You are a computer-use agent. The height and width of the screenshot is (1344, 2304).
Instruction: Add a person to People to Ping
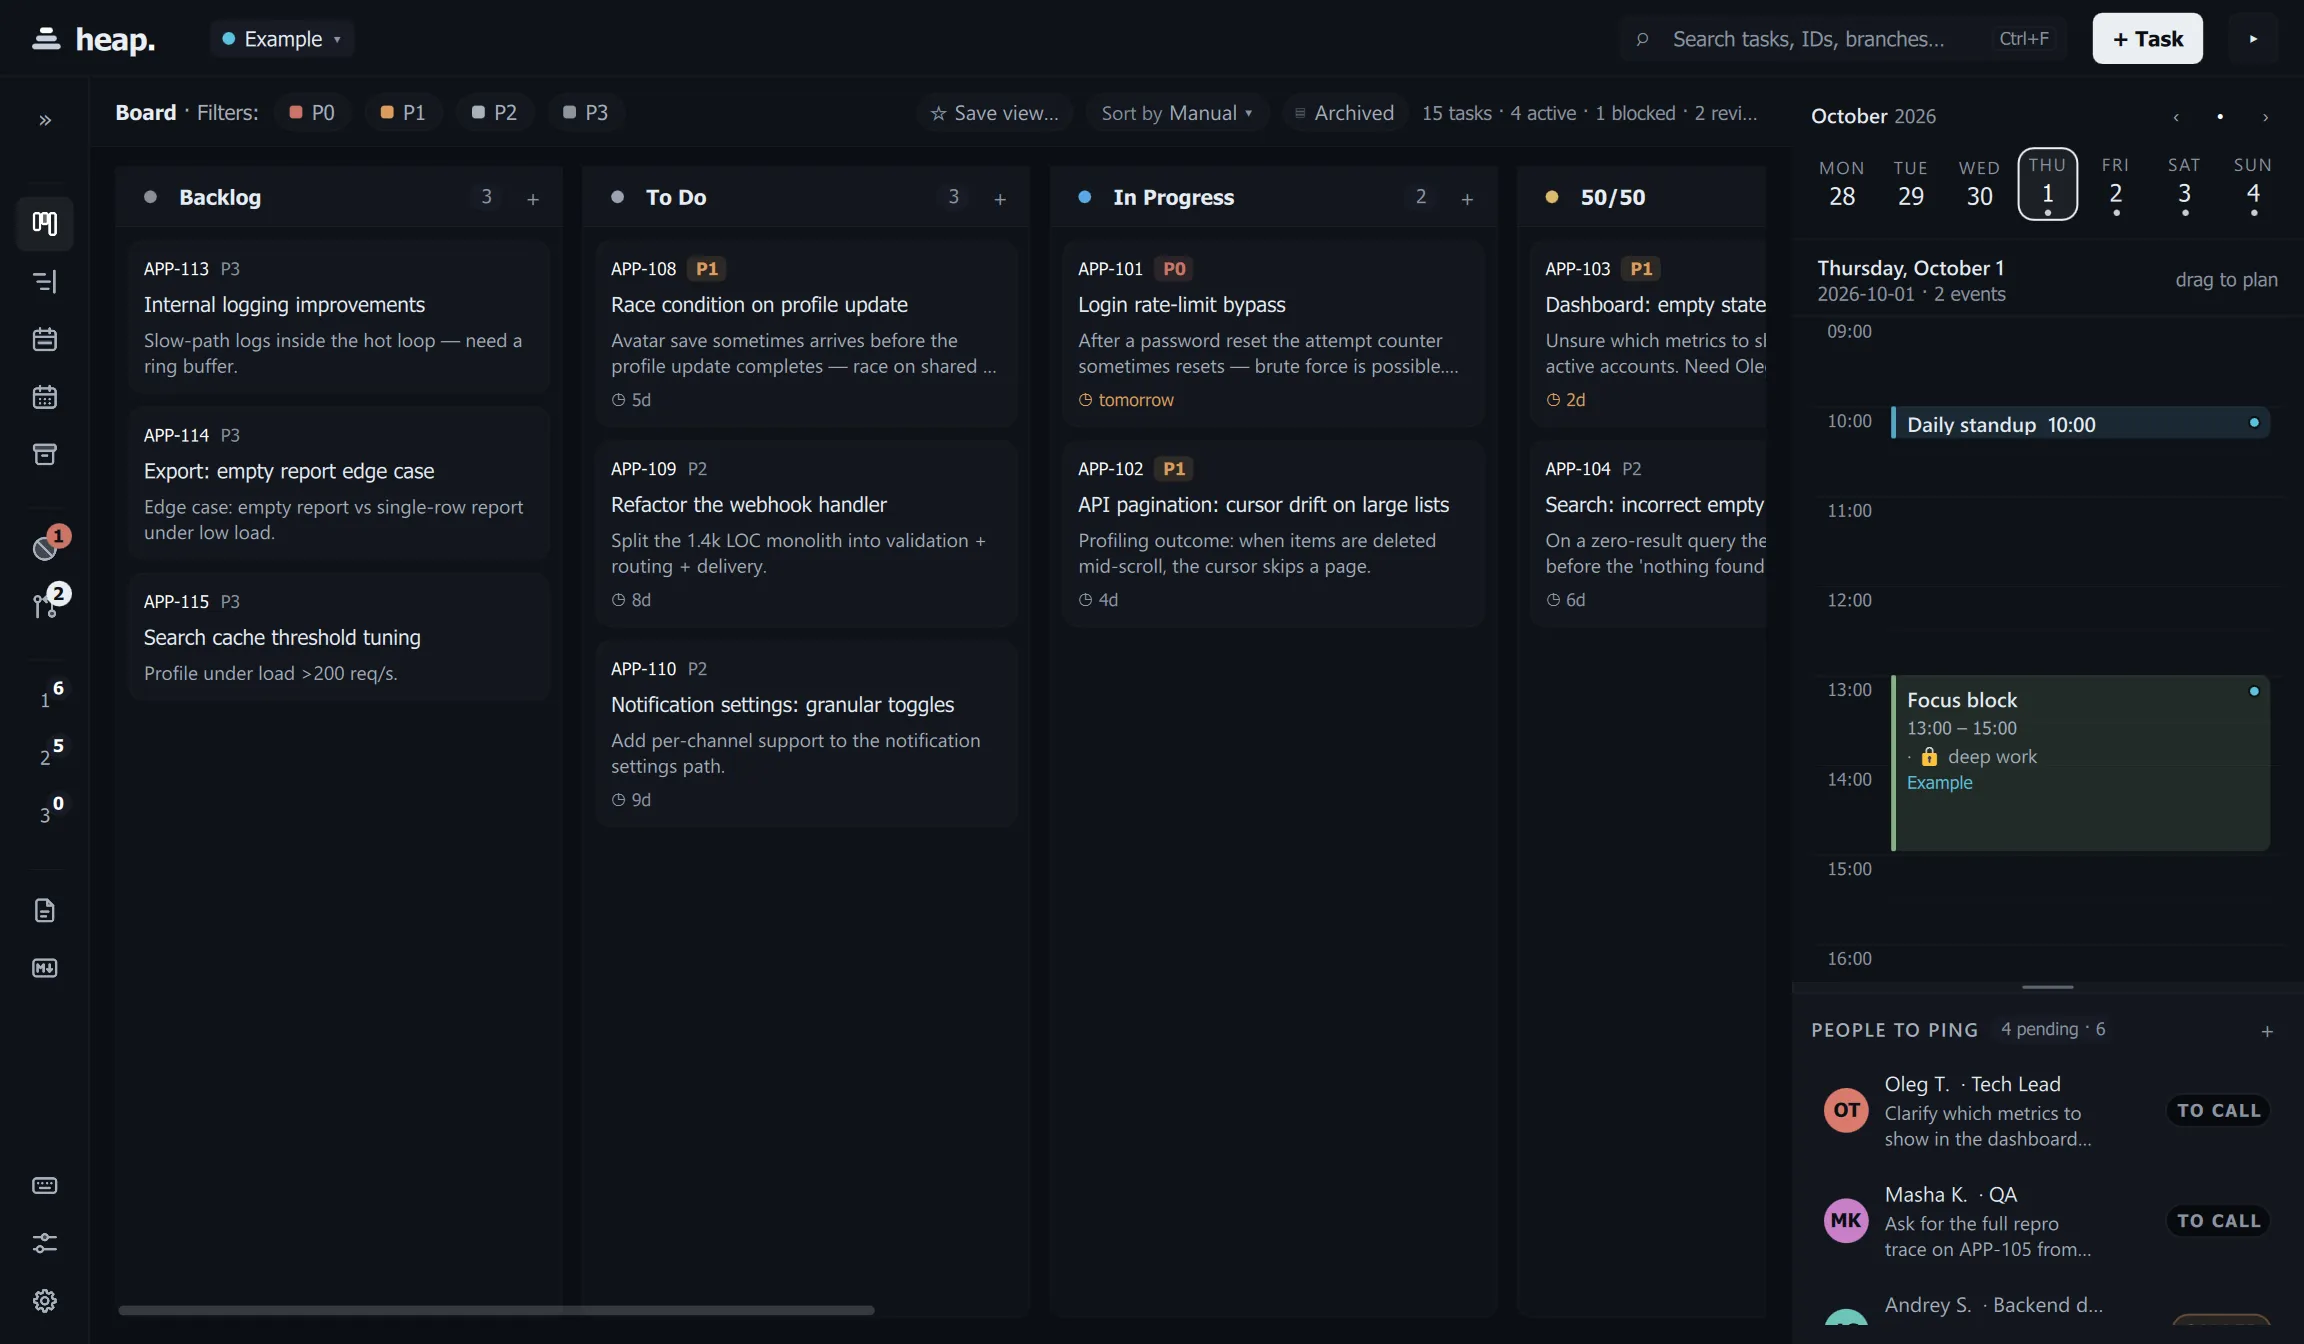click(2267, 1031)
